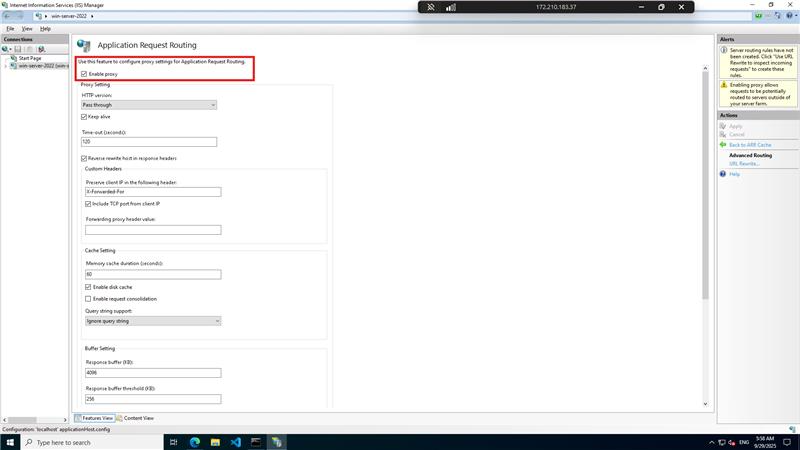Open the File menu

10,29
